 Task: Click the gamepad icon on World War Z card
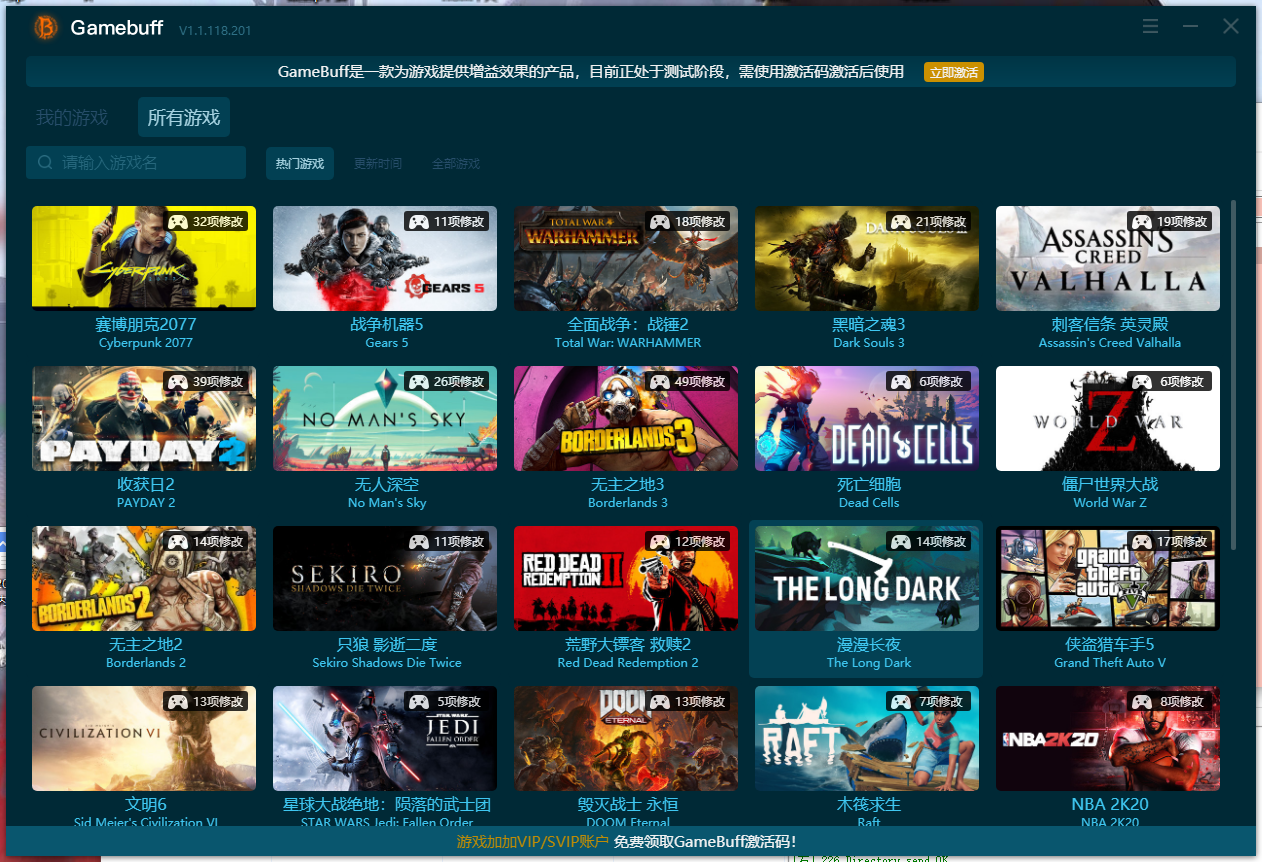coord(1141,381)
